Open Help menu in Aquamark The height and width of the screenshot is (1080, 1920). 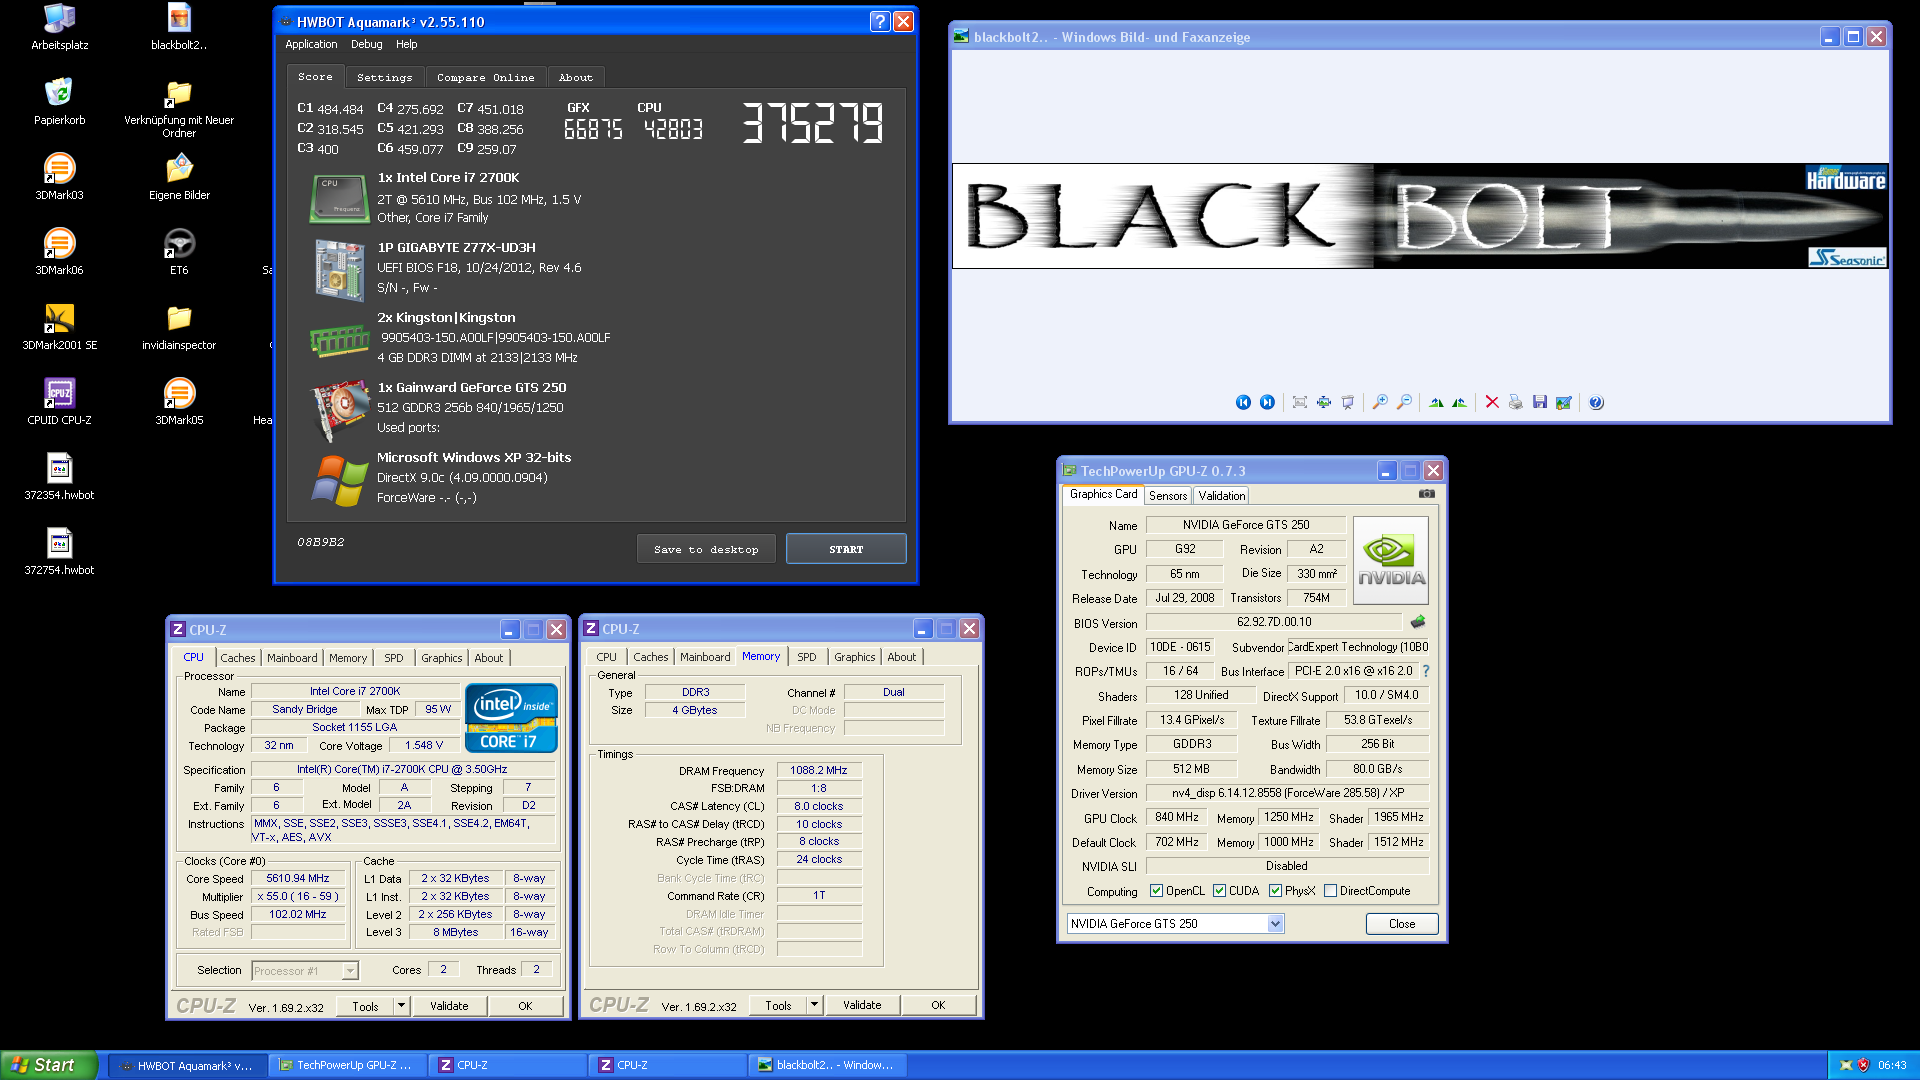pos(406,44)
